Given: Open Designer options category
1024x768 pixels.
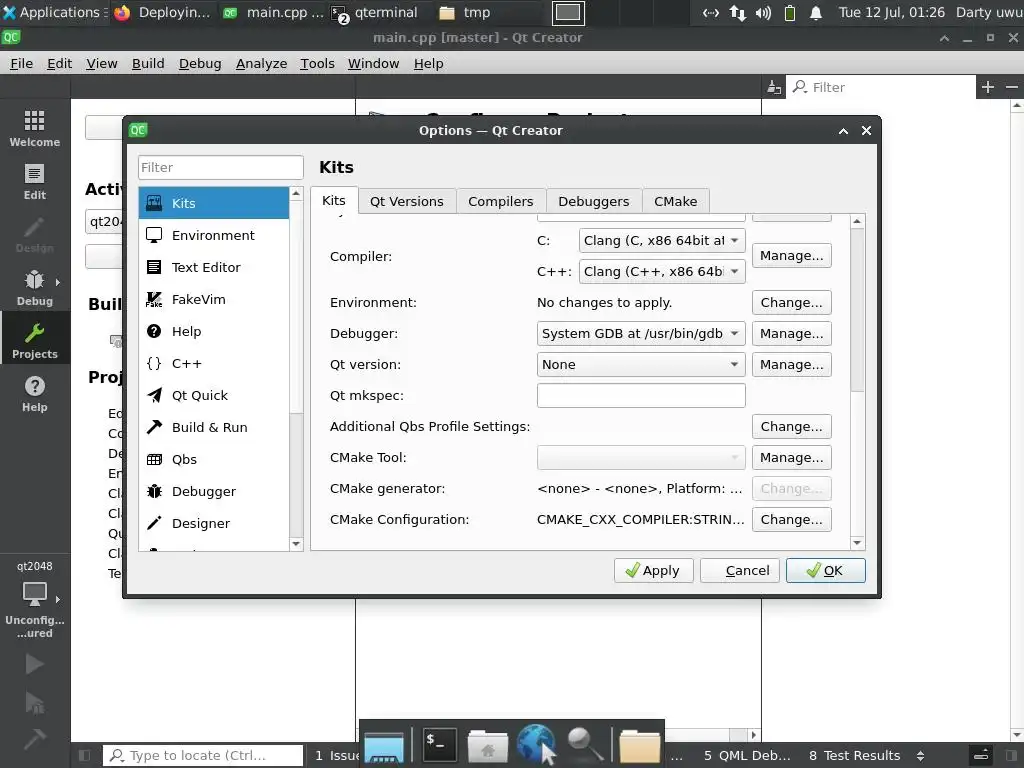Looking at the screenshot, I should point(214,523).
